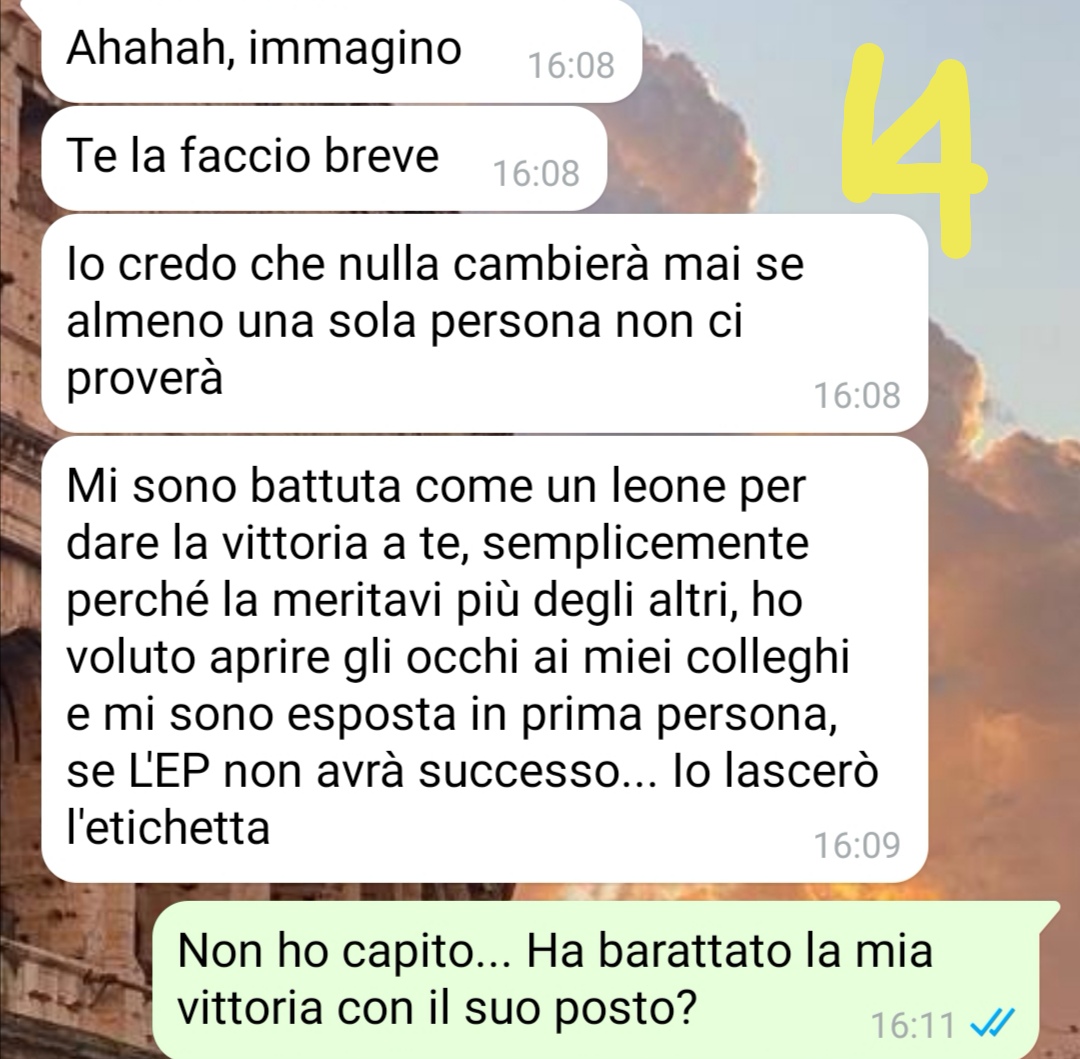This screenshot has width=1080, height=1059.
Task: Click the word "l'etichetta" ending the long message
Action: 167,826
